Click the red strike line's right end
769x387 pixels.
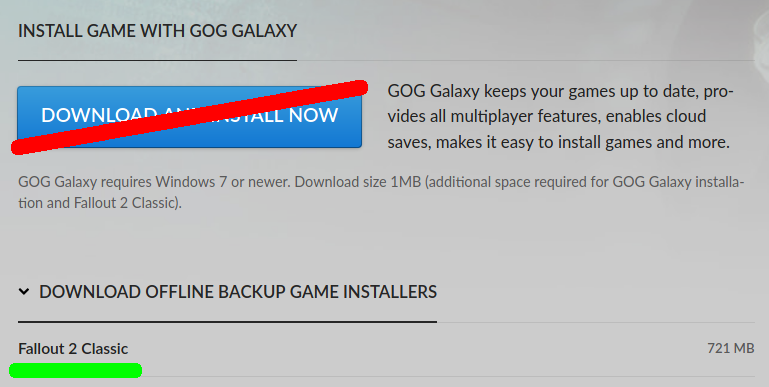pos(358,87)
